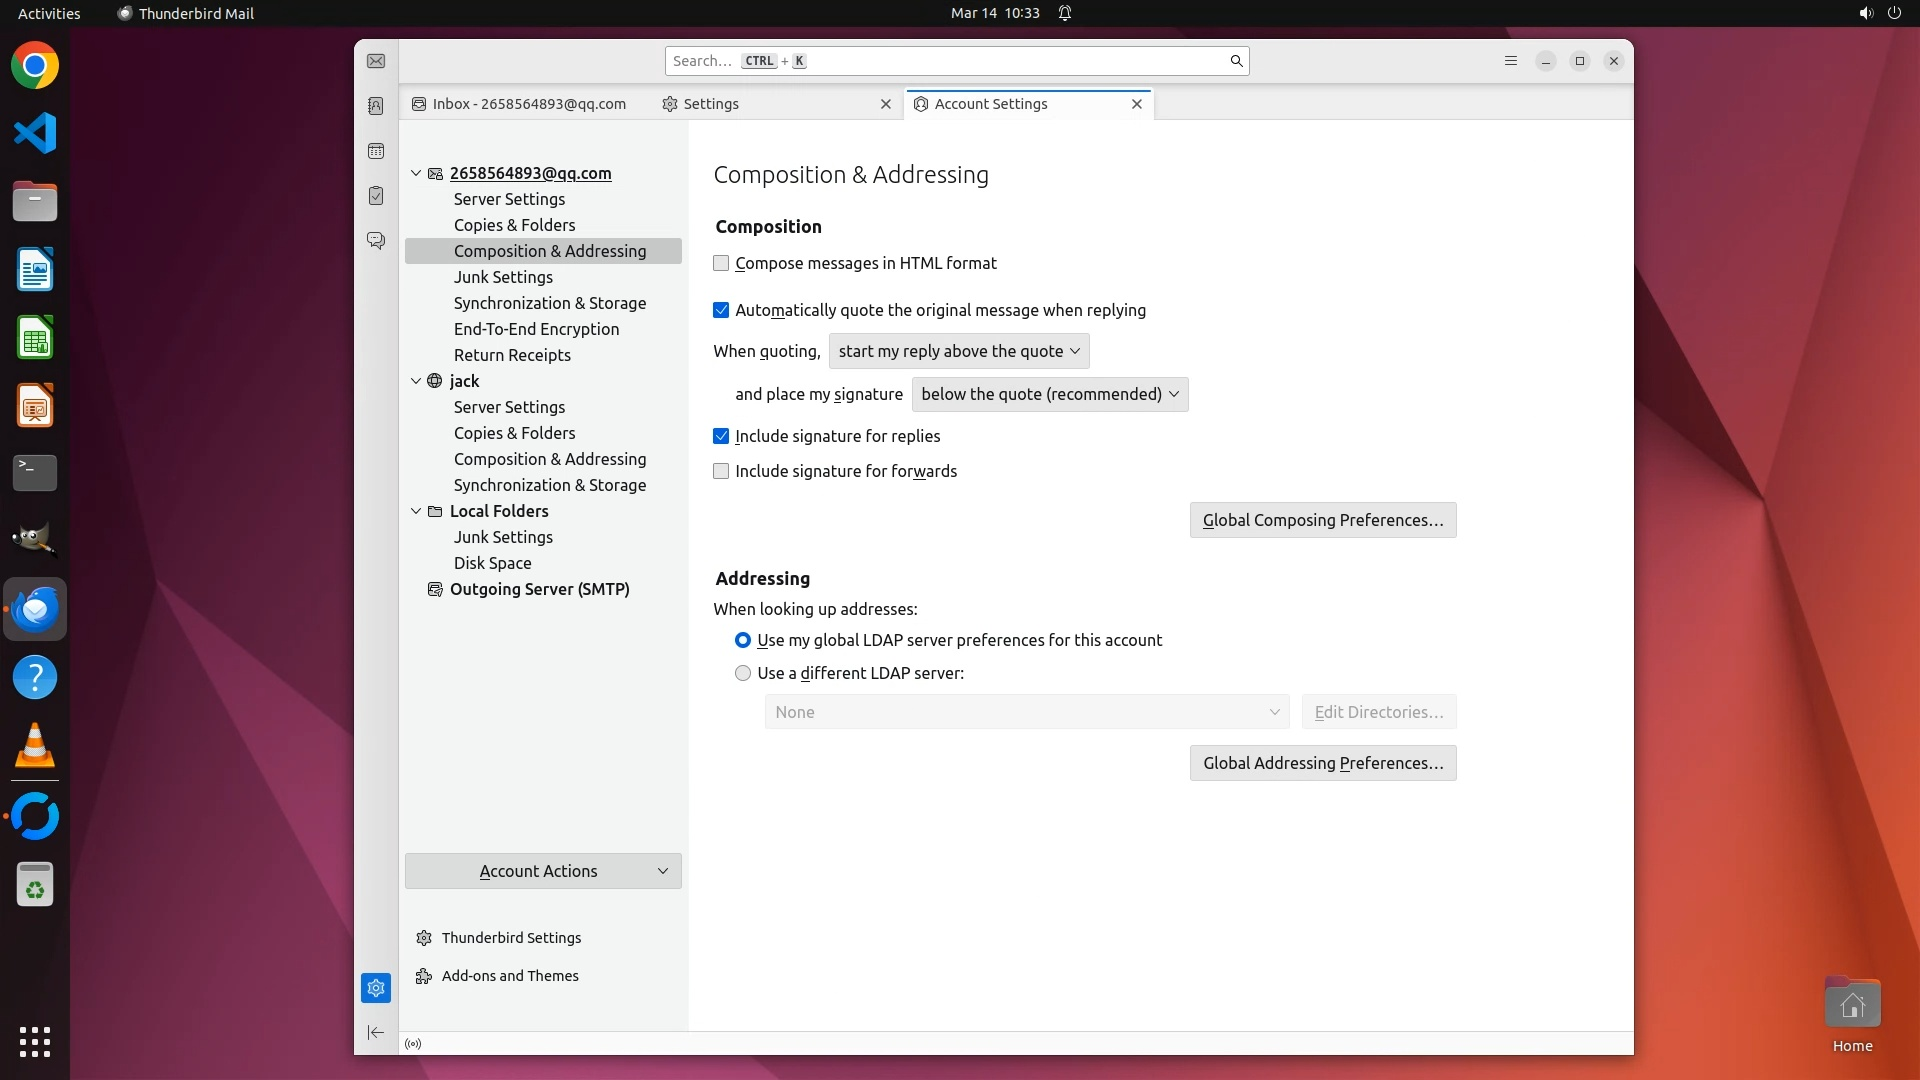The image size is (1920, 1080).
Task: Collapse the spaces toolbar arrow icon
Action: click(376, 1032)
